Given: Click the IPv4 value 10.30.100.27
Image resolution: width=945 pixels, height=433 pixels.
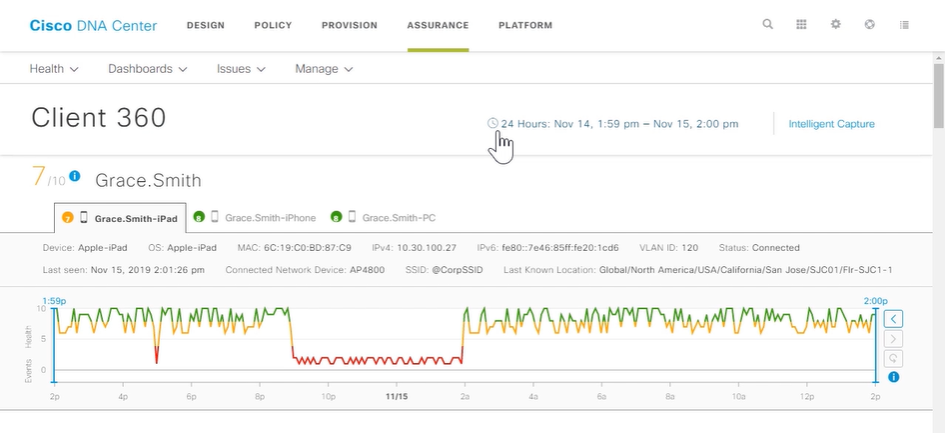Looking at the screenshot, I should [426, 248].
